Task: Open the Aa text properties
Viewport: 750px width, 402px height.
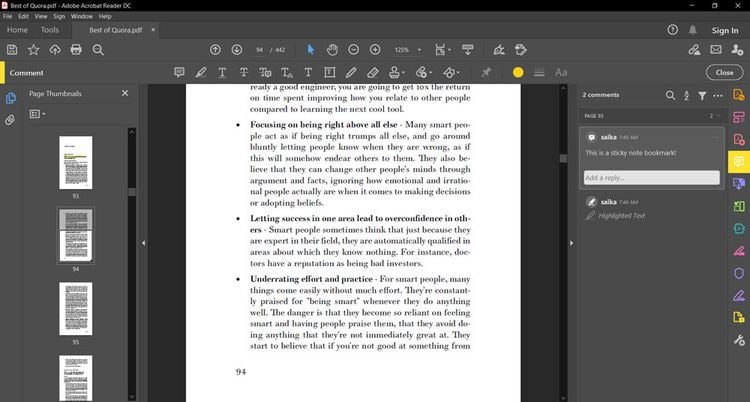Action: click(x=561, y=72)
